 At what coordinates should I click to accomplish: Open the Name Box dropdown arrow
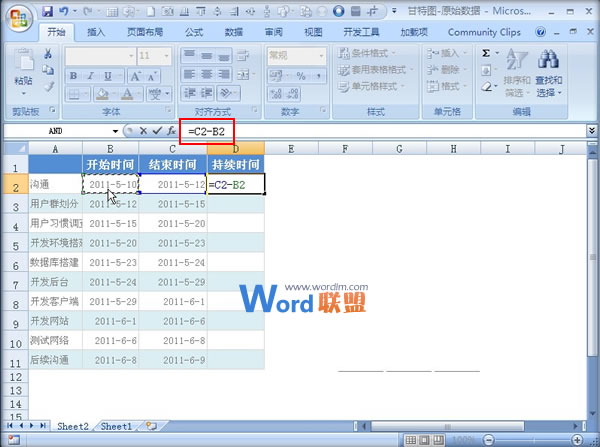pyautogui.click(x=115, y=131)
